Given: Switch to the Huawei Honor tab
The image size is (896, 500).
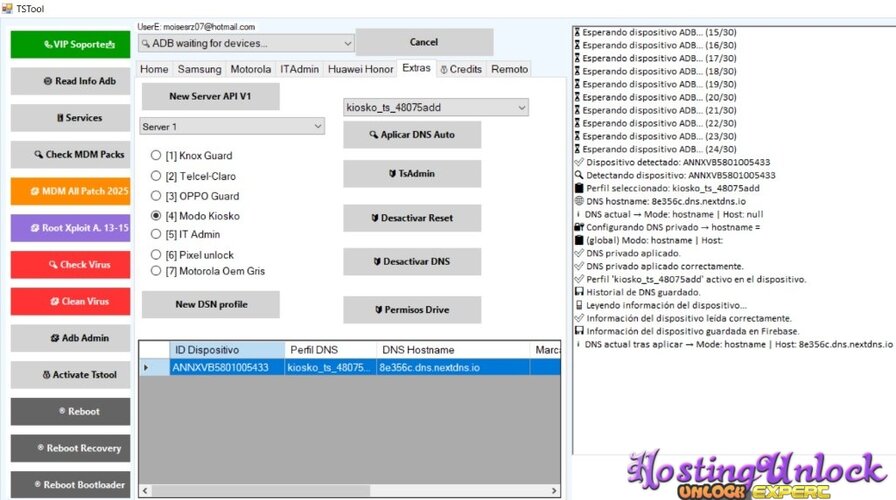Looking at the screenshot, I should (x=361, y=69).
